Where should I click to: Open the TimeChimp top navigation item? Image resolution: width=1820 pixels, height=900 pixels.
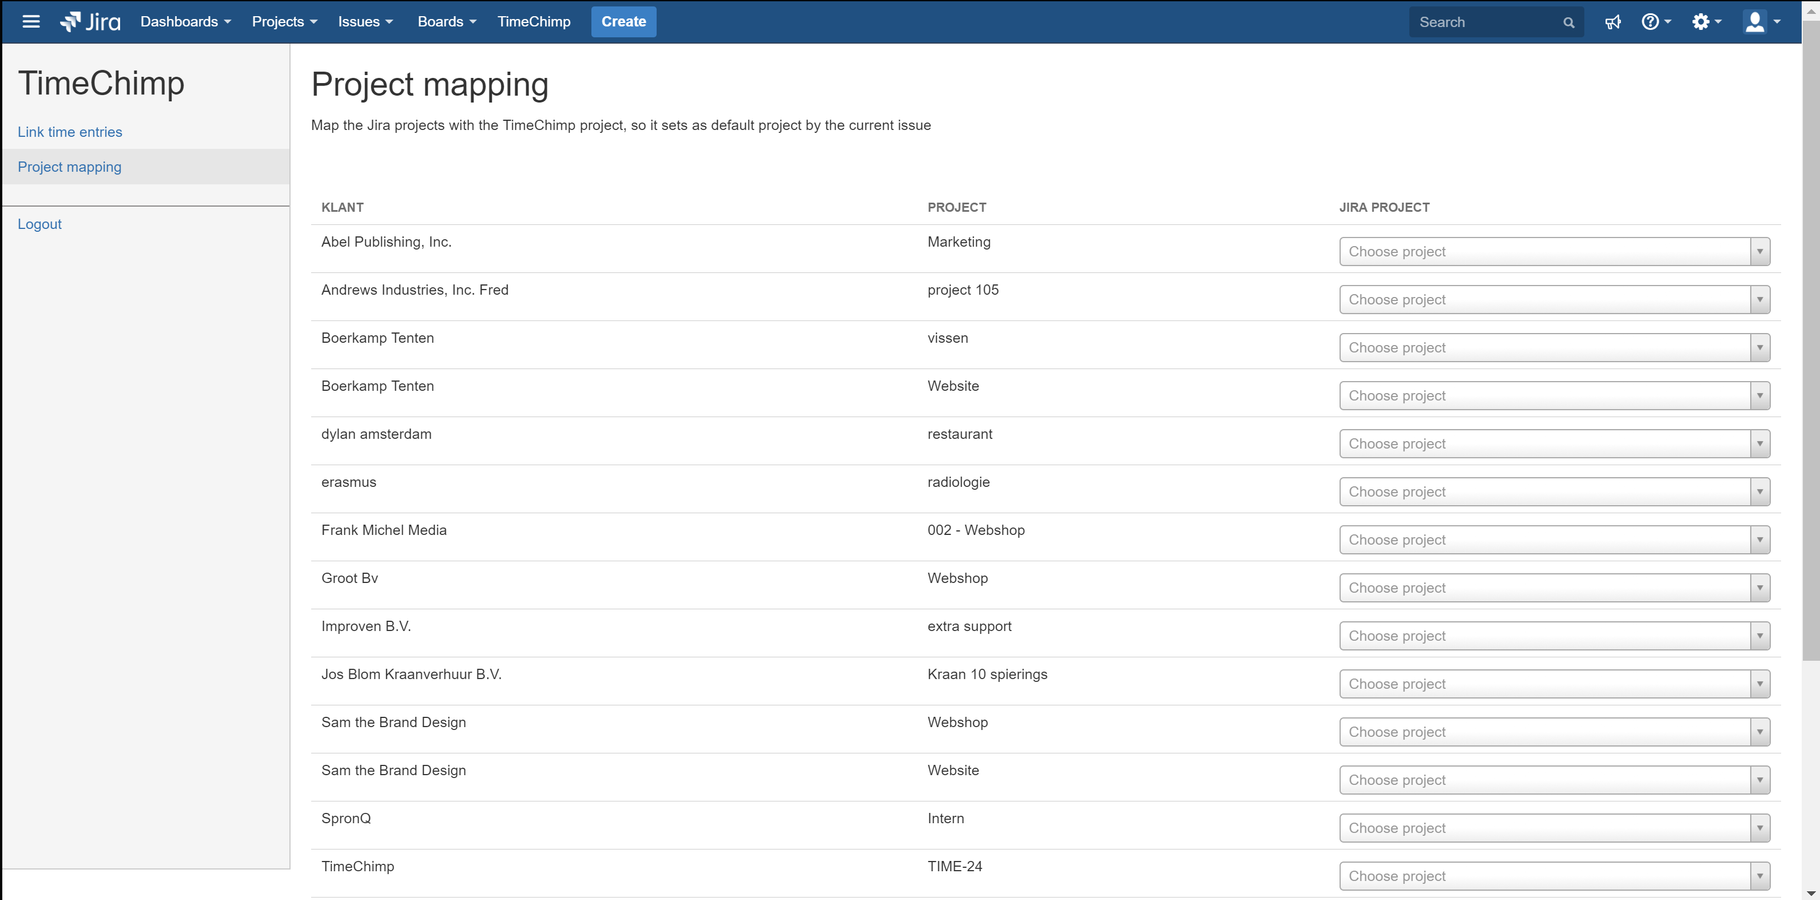click(x=534, y=21)
